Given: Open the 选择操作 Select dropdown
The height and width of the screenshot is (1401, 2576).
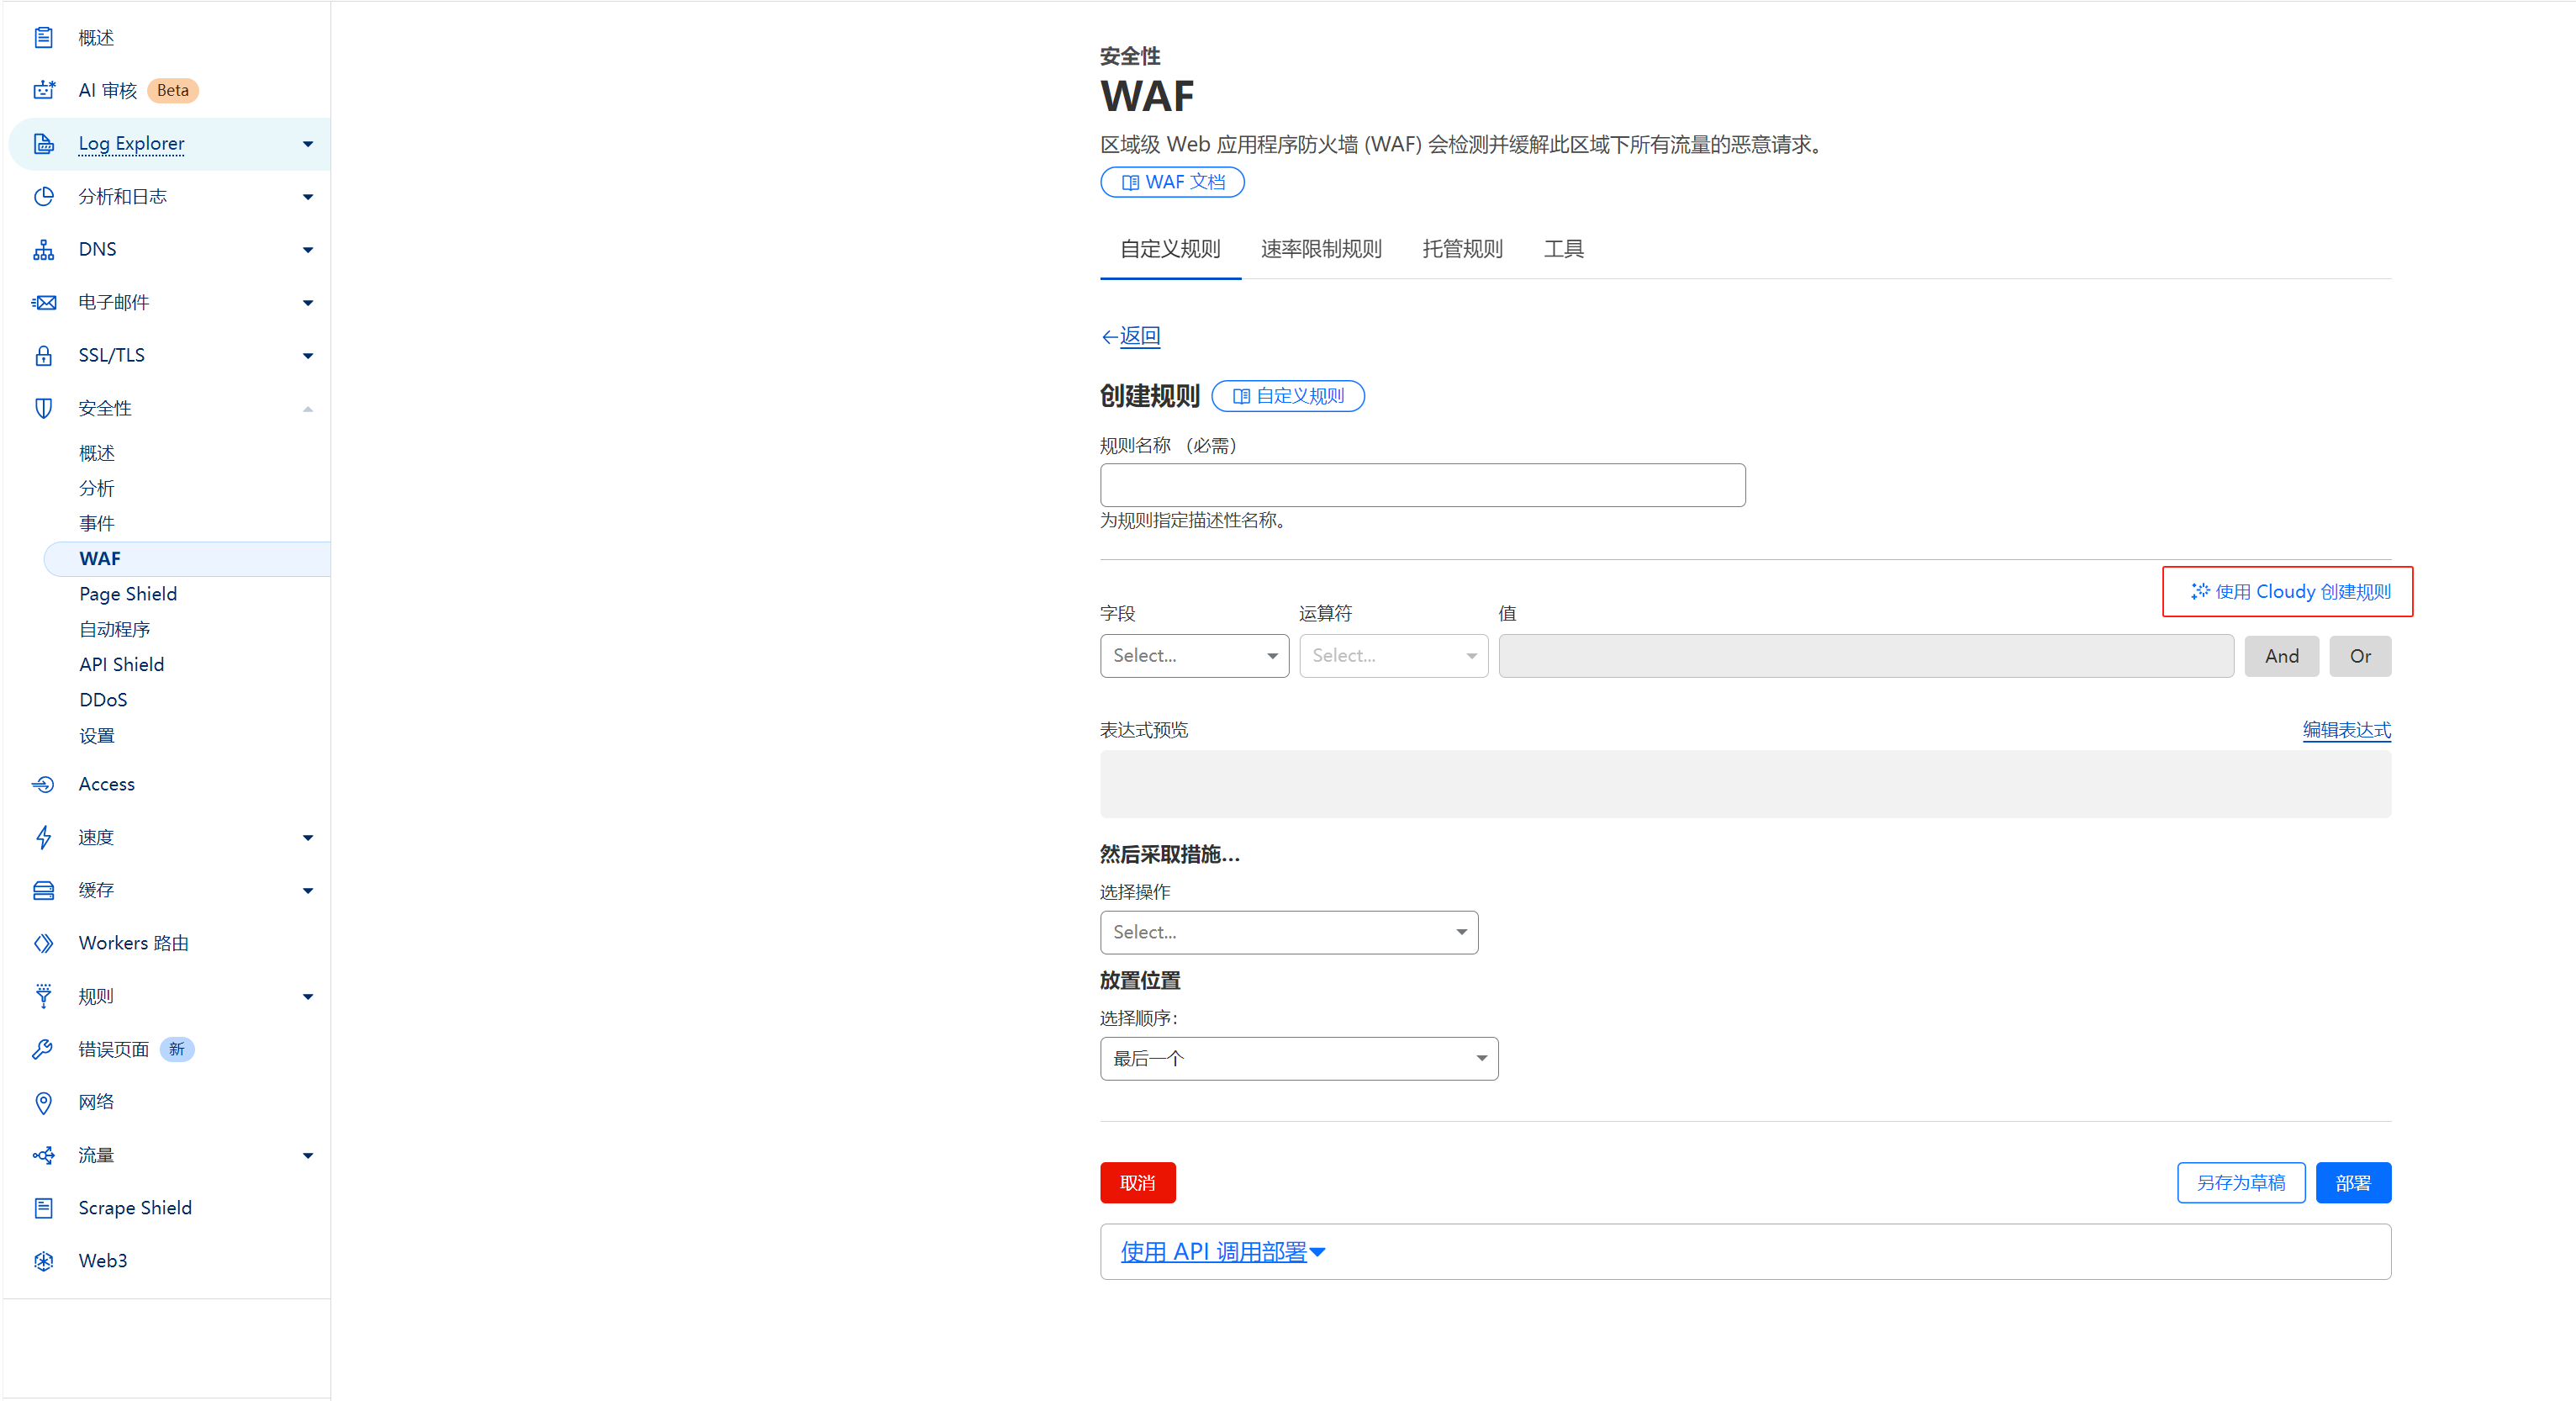Looking at the screenshot, I should tap(1288, 932).
